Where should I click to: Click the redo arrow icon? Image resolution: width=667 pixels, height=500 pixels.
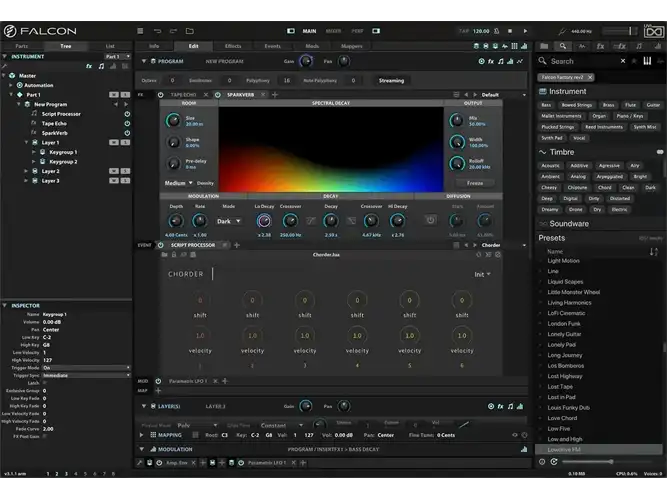pos(173,31)
